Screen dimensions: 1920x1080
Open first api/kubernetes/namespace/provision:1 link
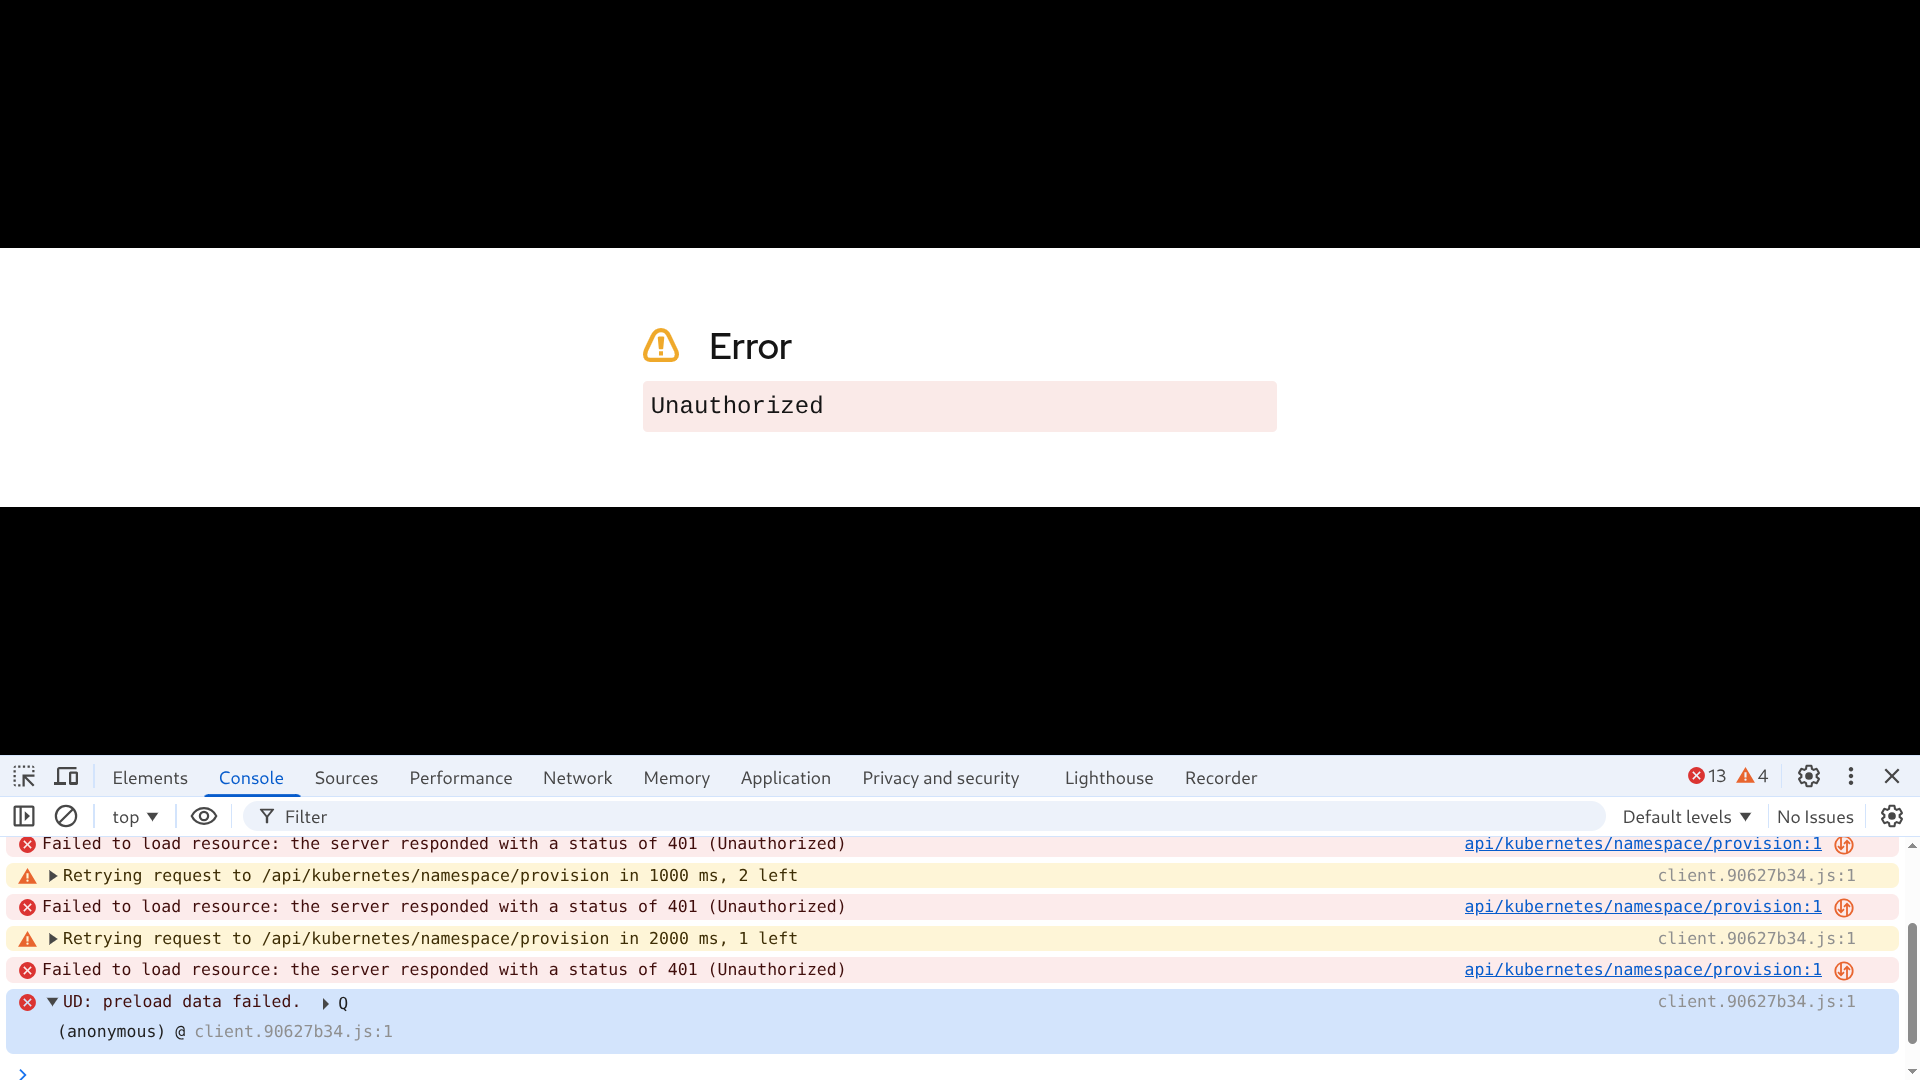pos(1642,844)
